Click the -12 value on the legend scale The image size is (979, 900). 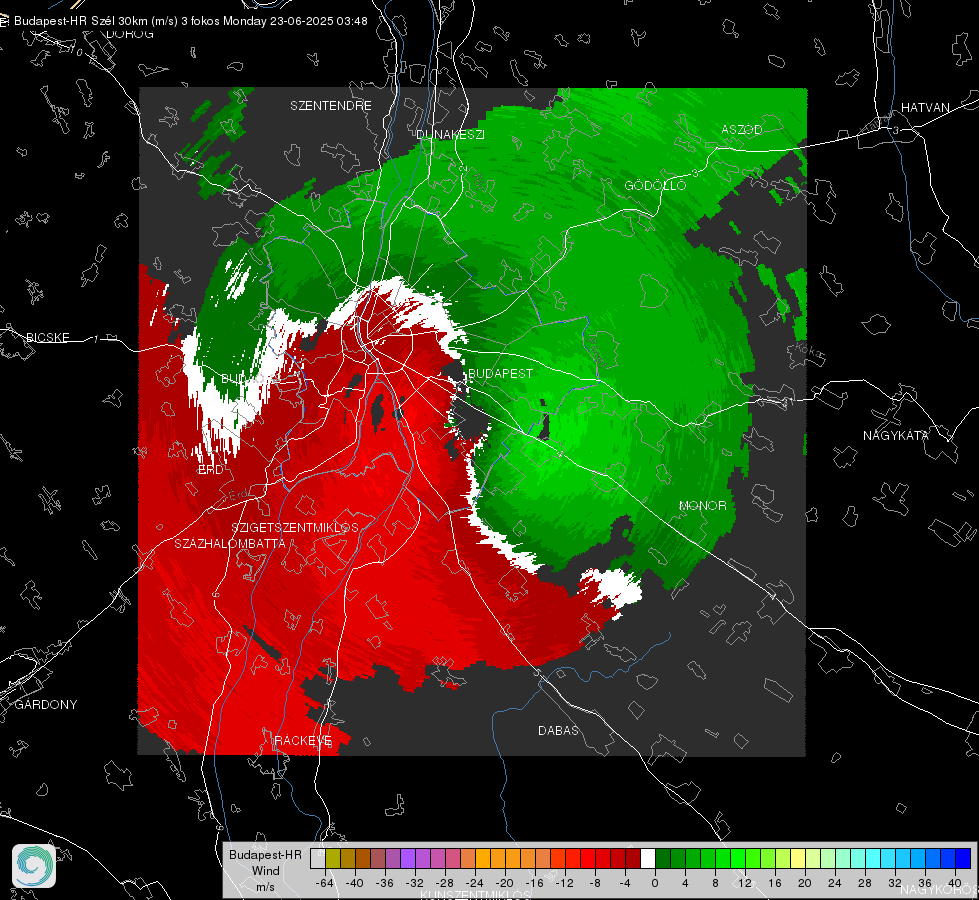(x=564, y=883)
